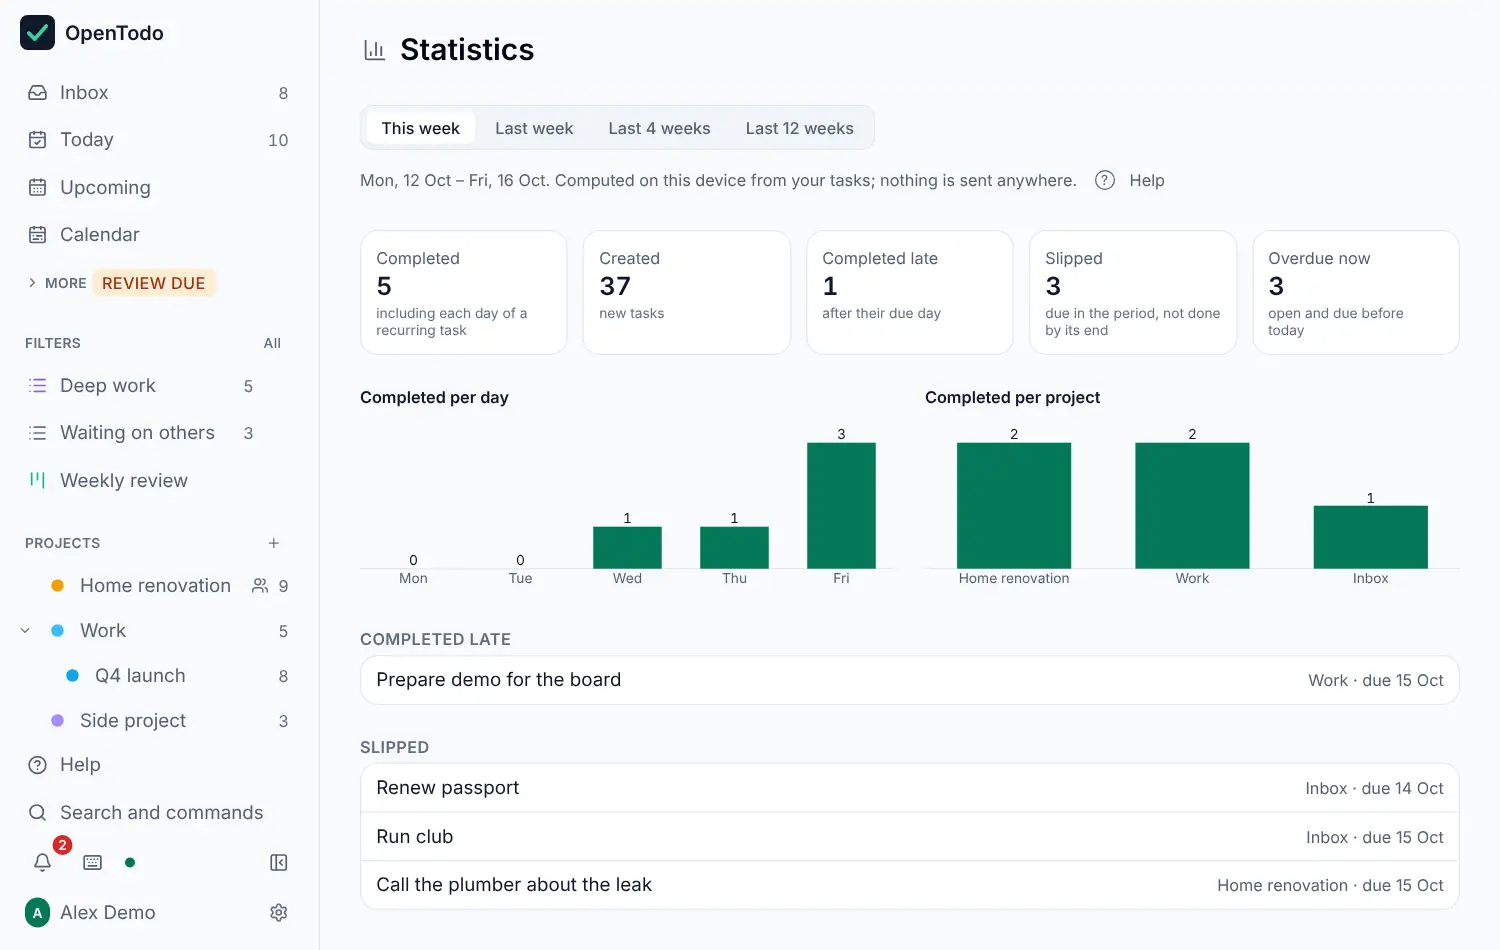Click the Completed late card

(x=909, y=293)
